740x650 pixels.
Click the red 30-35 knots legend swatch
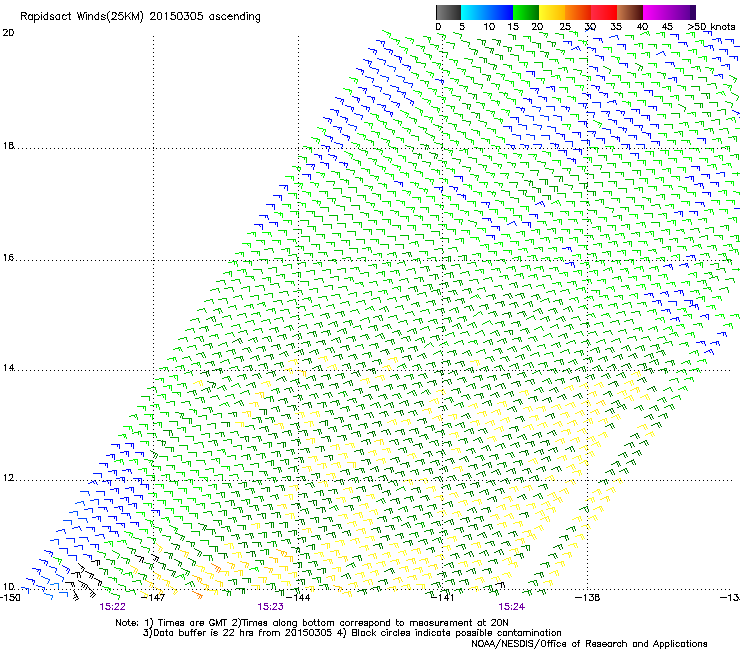[x=604, y=12]
